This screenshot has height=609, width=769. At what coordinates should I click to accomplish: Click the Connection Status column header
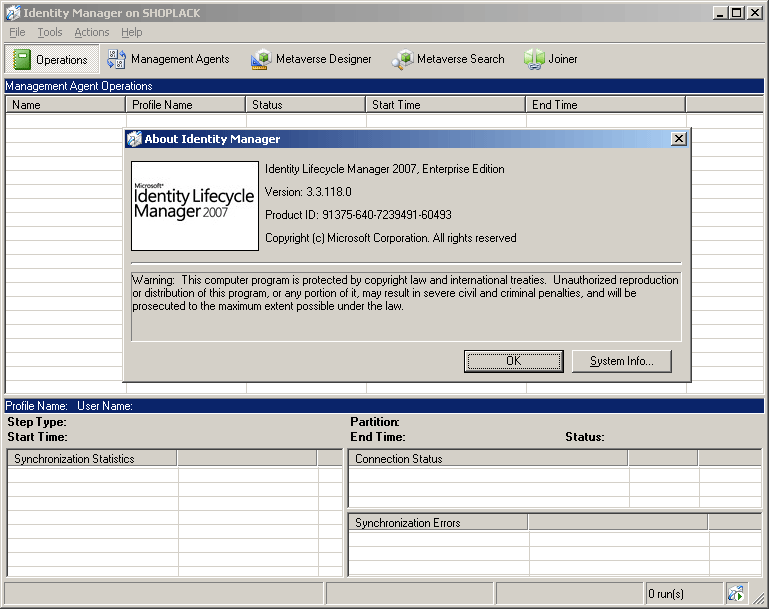[x=488, y=458]
